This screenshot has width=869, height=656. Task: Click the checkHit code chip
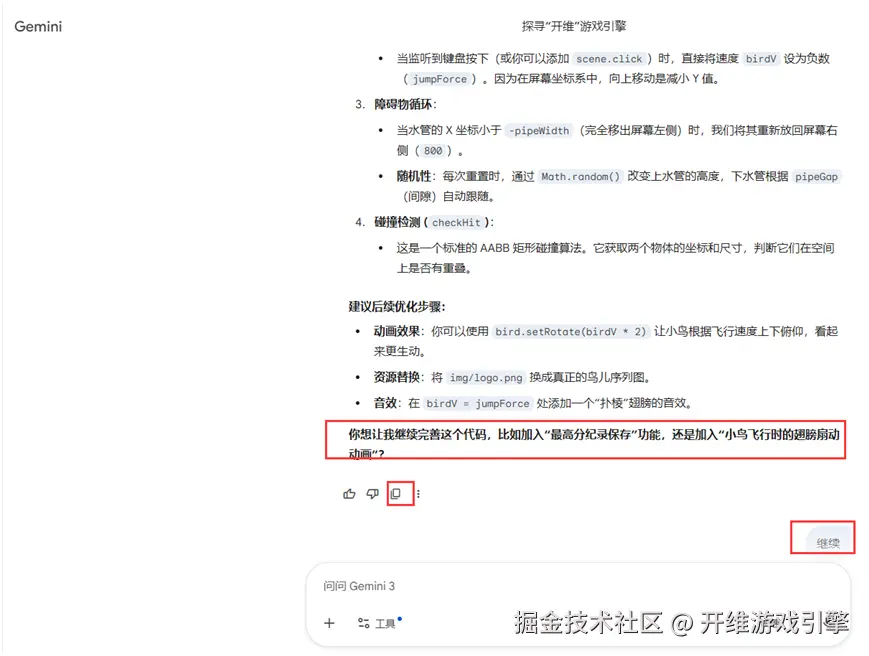pyautogui.click(x=456, y=222)
